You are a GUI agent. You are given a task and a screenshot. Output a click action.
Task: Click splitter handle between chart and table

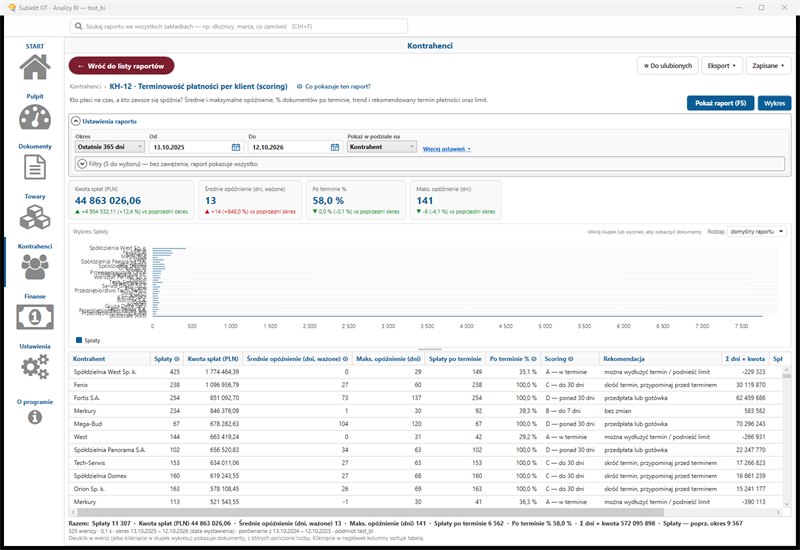click(430, 349)
